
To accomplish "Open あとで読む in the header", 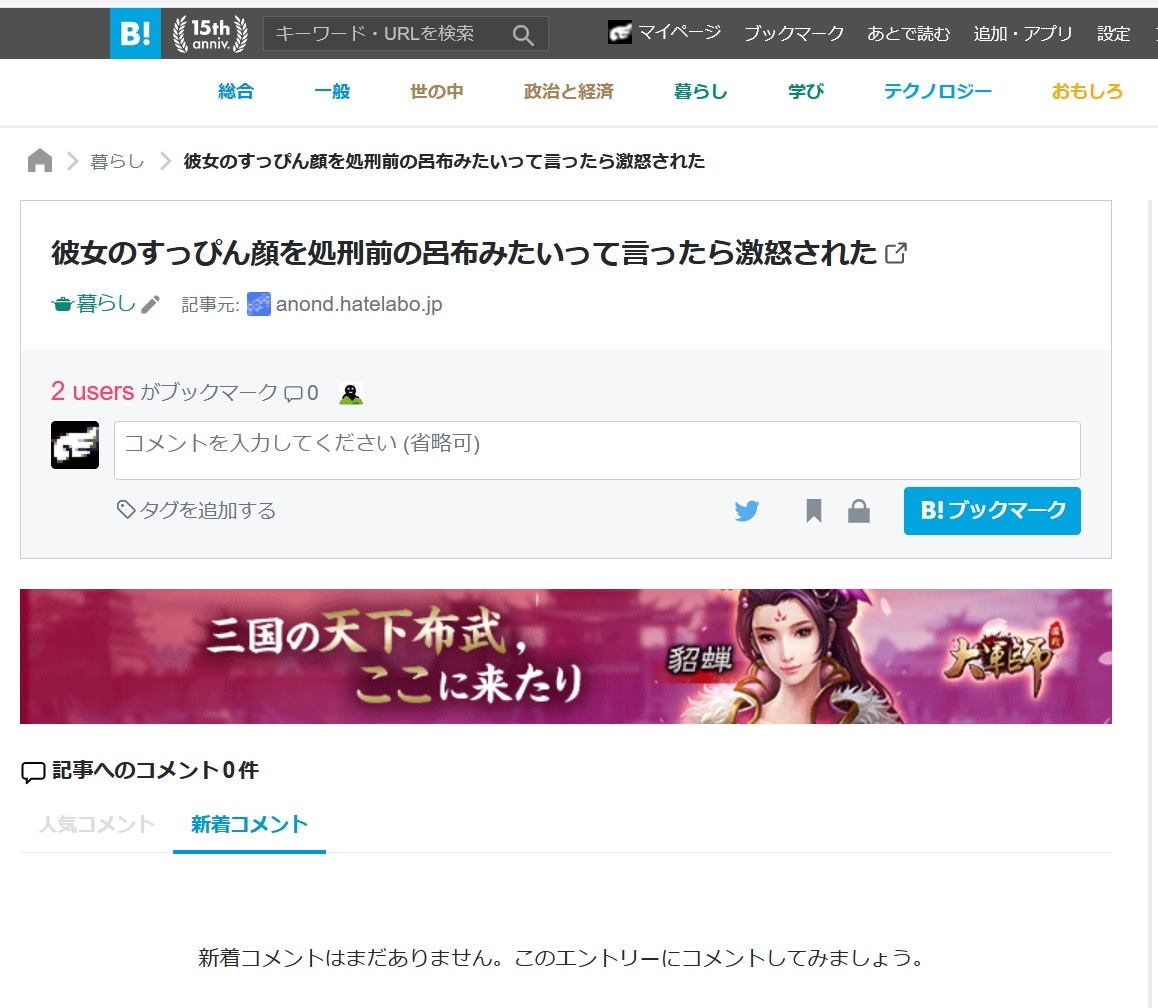I will (908, 33).
